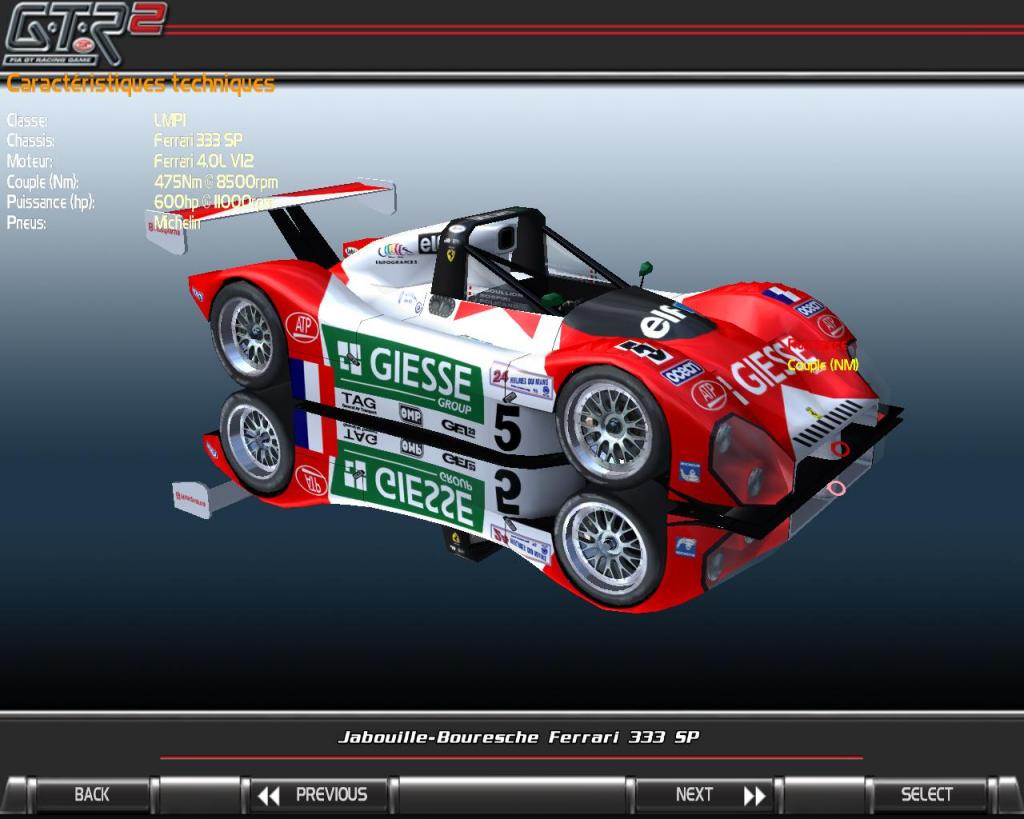This screenshot has width=1024, height=819.
Task: Click the 'Classe:' label
Action: (x=27, y=121)
